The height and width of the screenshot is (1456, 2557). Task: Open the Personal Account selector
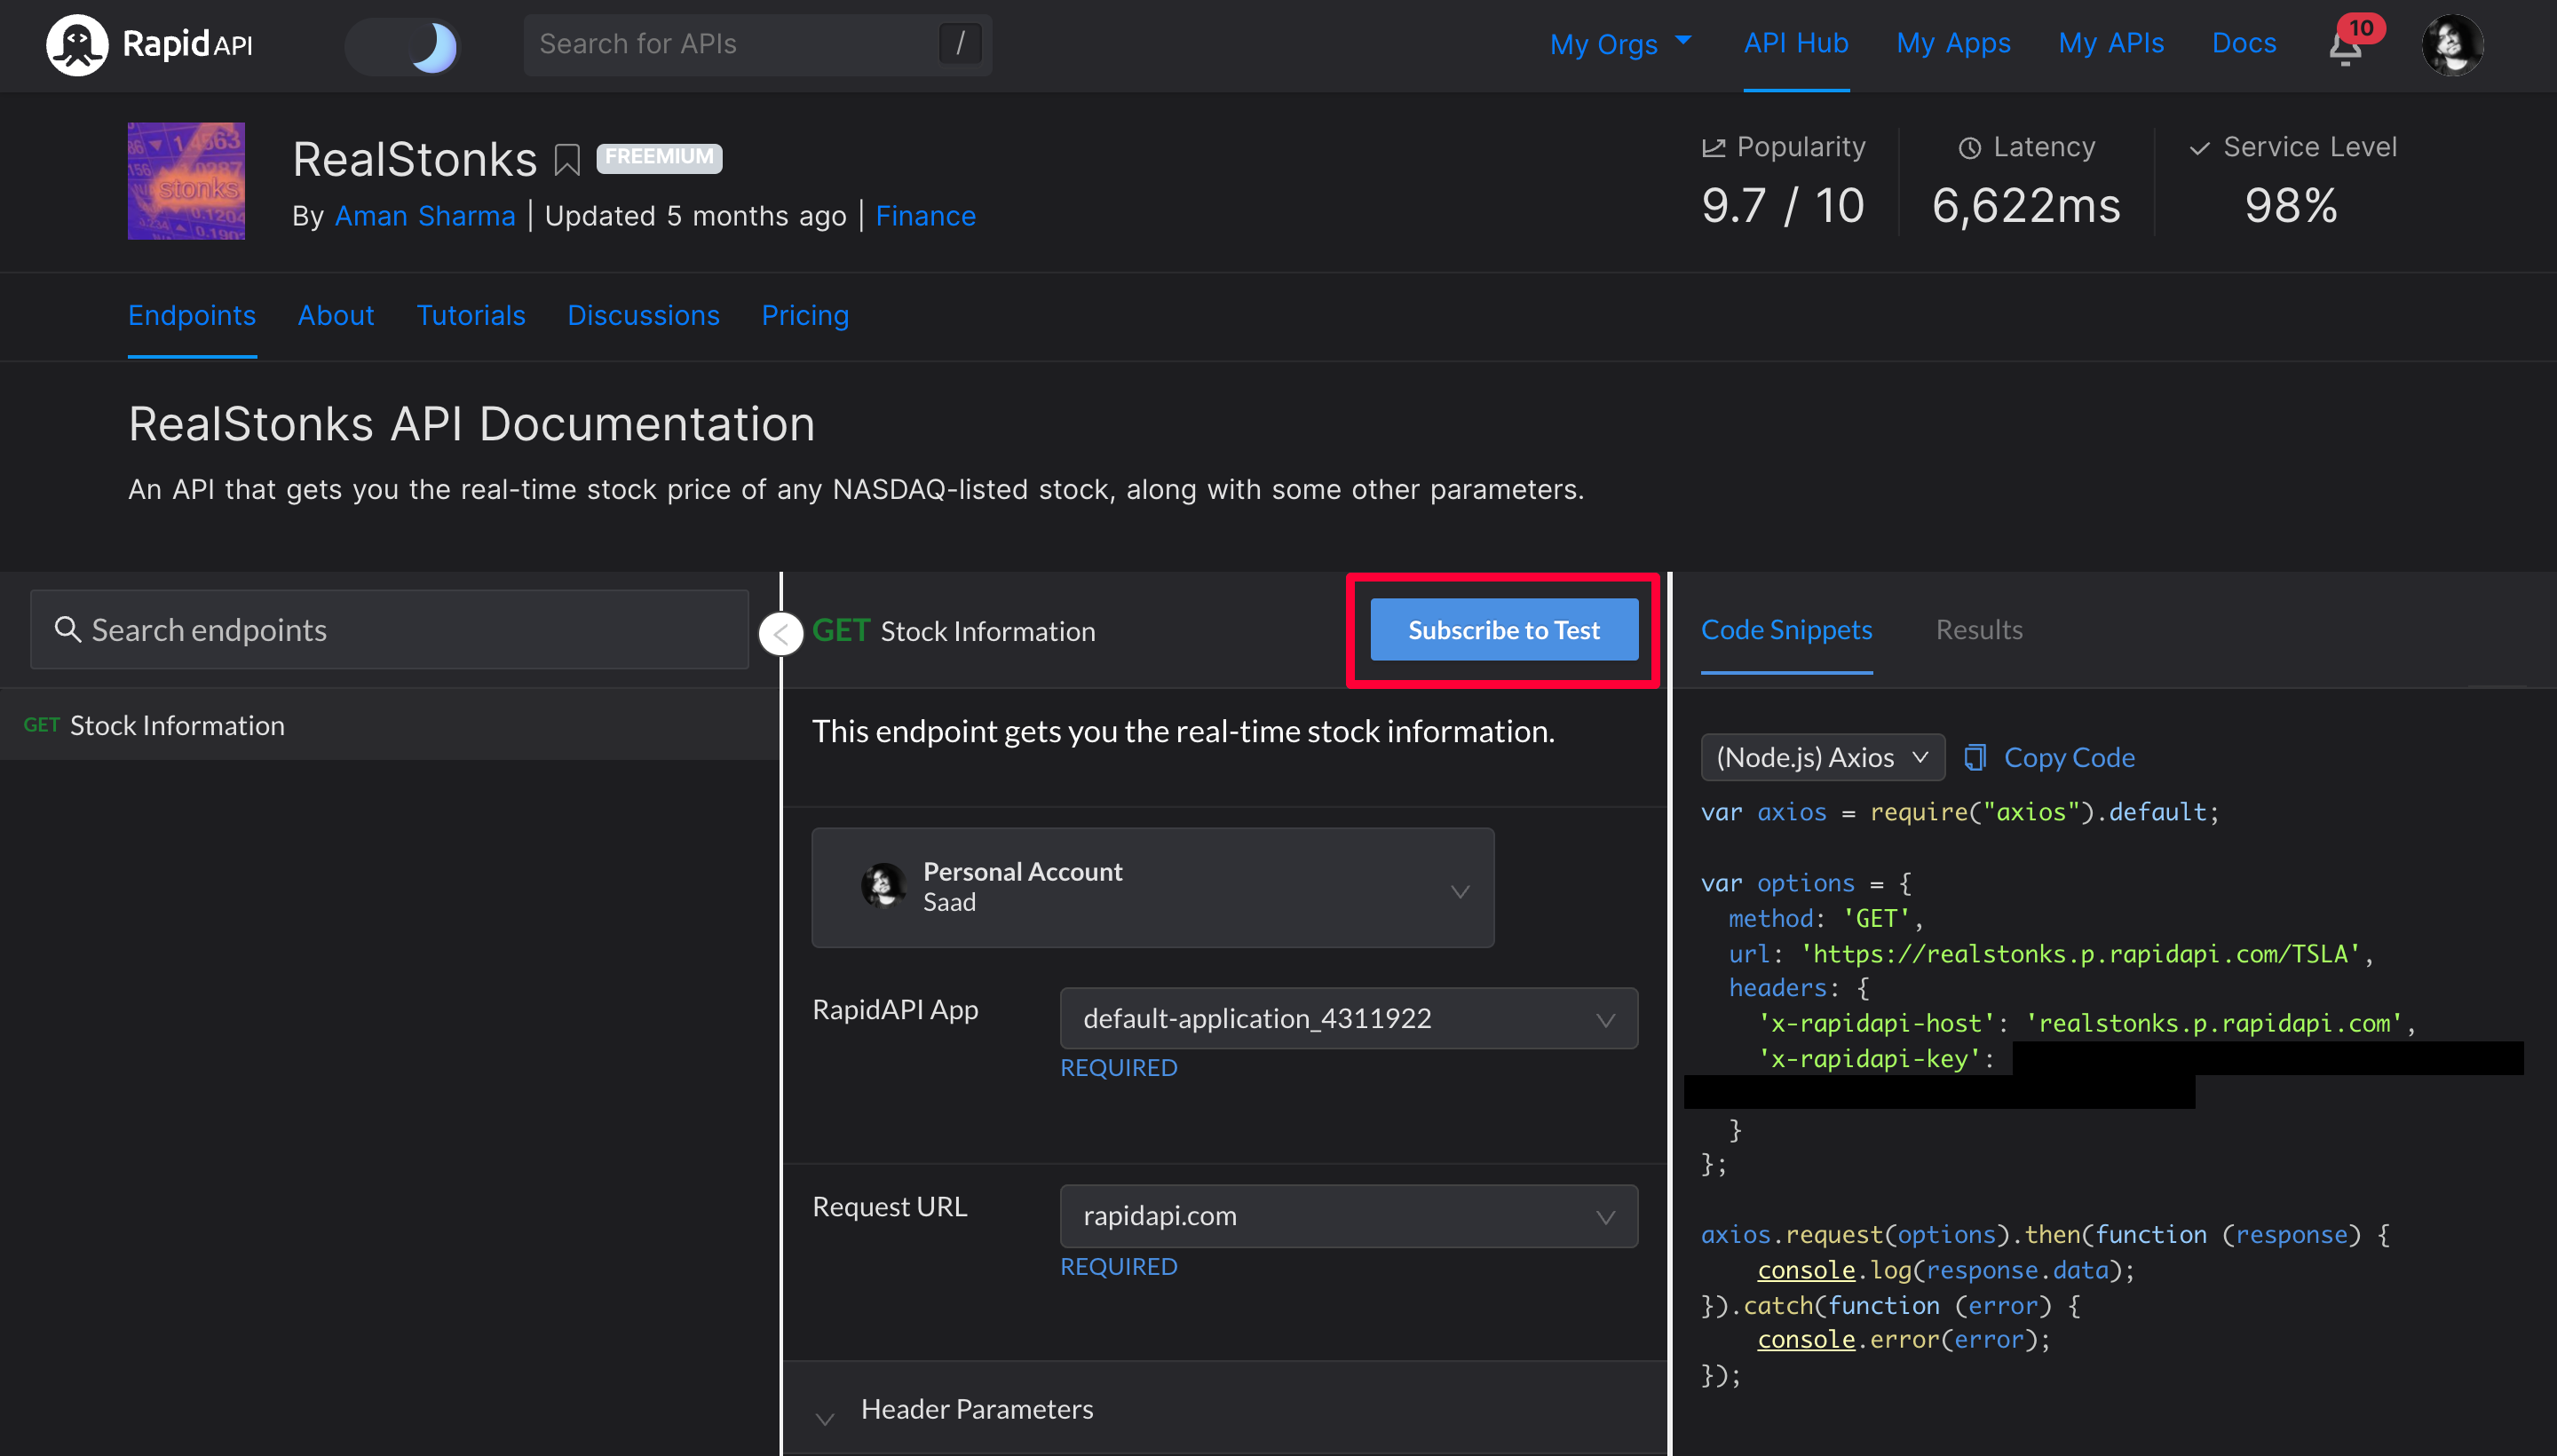(1152, 888)
